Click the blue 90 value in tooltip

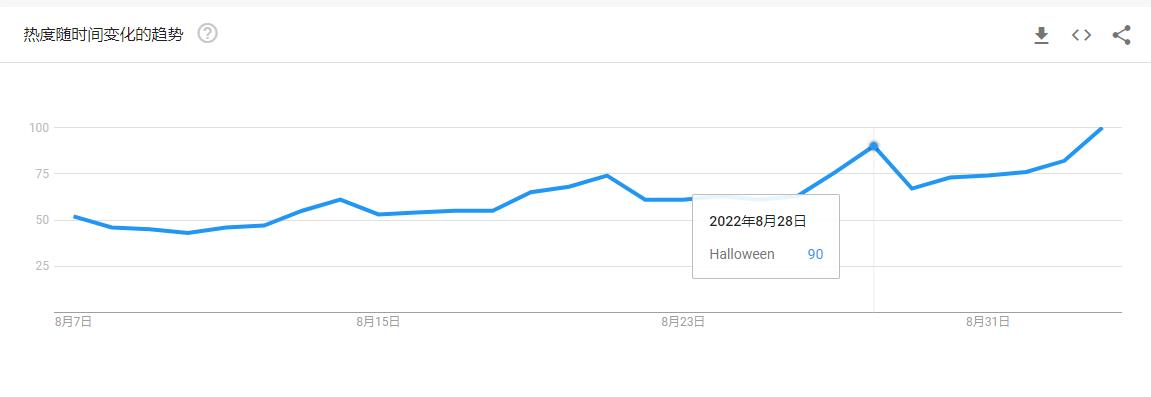click(816, 255)
